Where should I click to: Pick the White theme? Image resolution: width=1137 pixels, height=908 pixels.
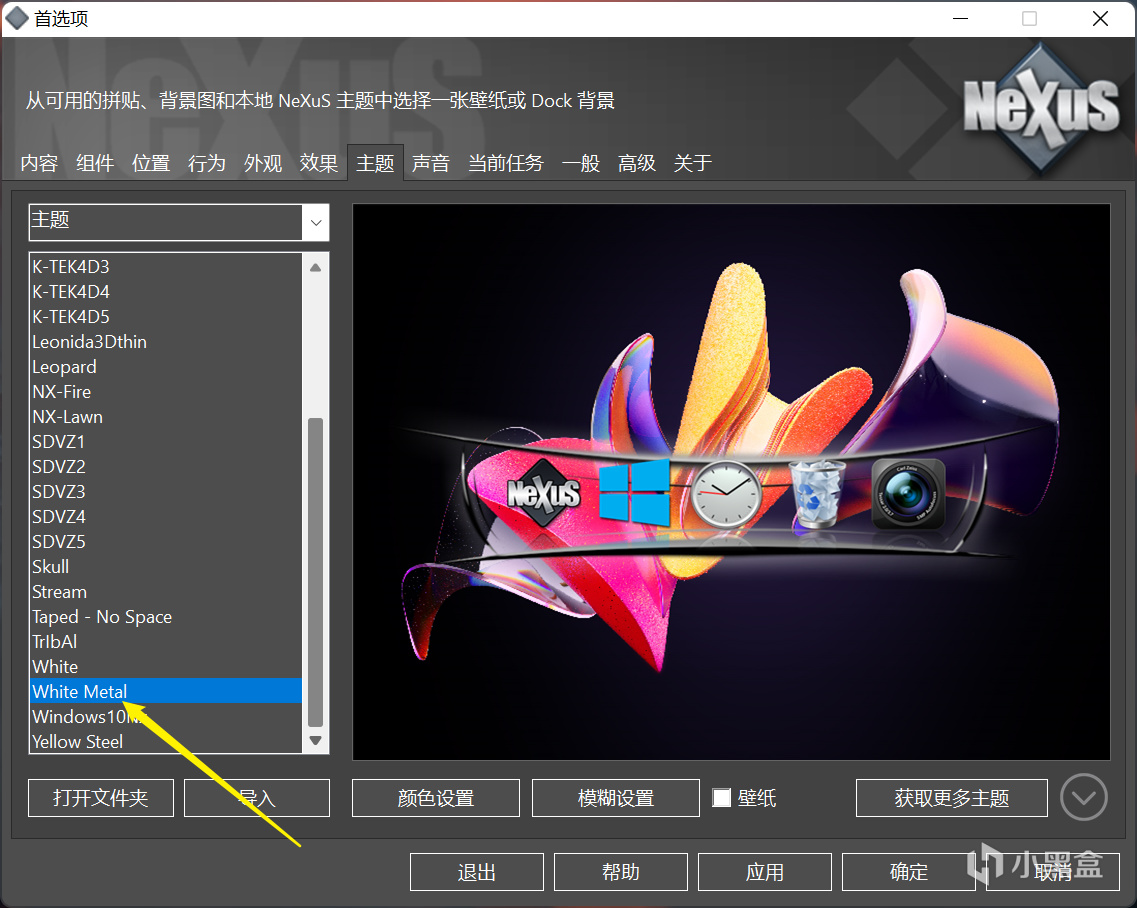165,666
